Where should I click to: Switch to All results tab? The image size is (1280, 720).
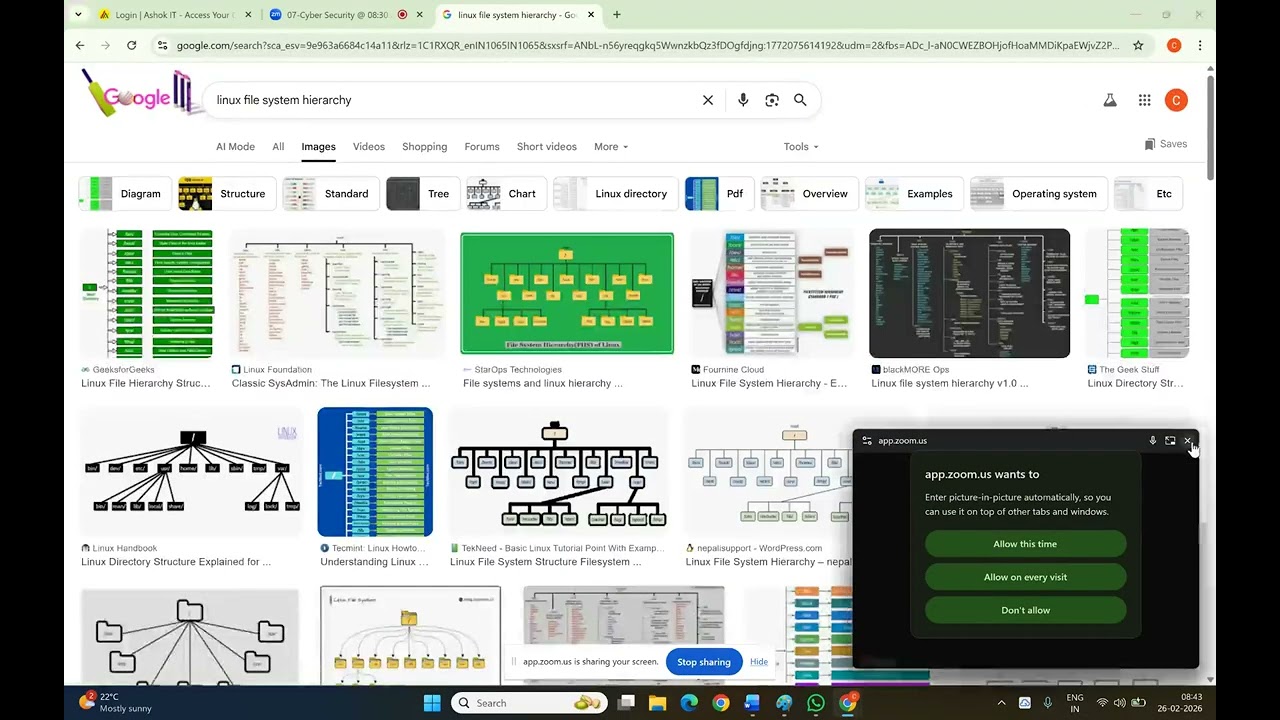278,147
